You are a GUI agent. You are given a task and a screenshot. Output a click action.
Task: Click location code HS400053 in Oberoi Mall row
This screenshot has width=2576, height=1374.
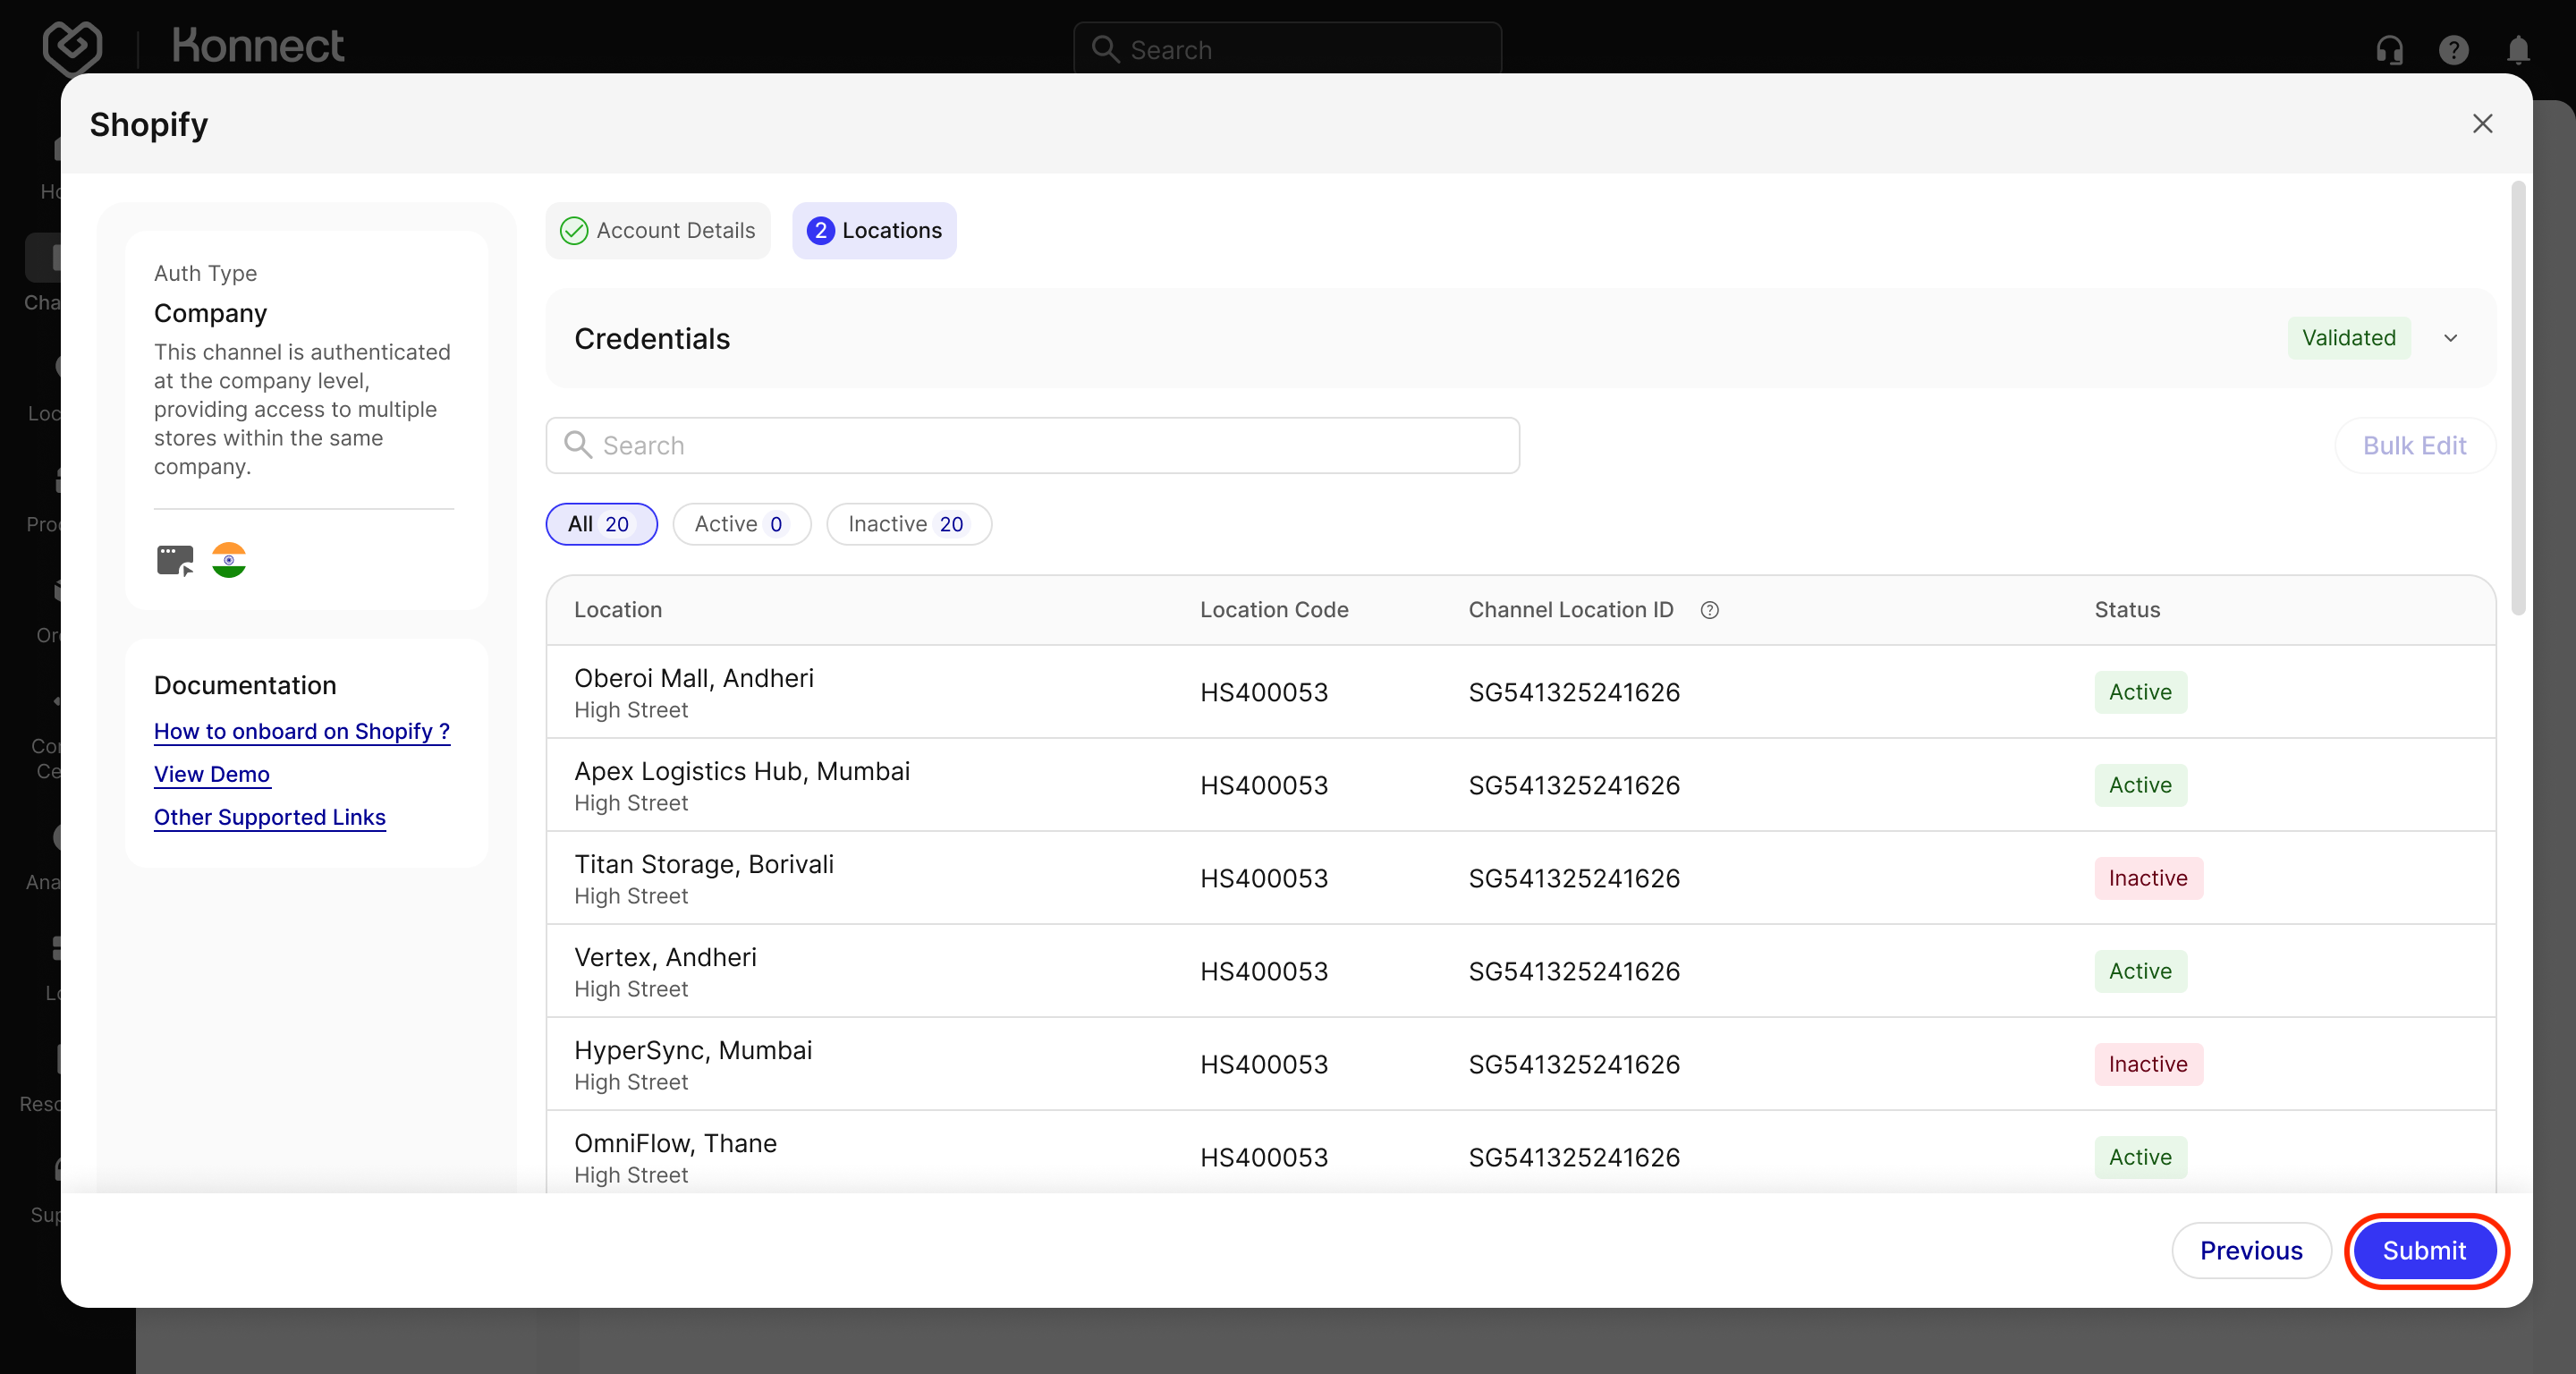tap(1264, 692)
